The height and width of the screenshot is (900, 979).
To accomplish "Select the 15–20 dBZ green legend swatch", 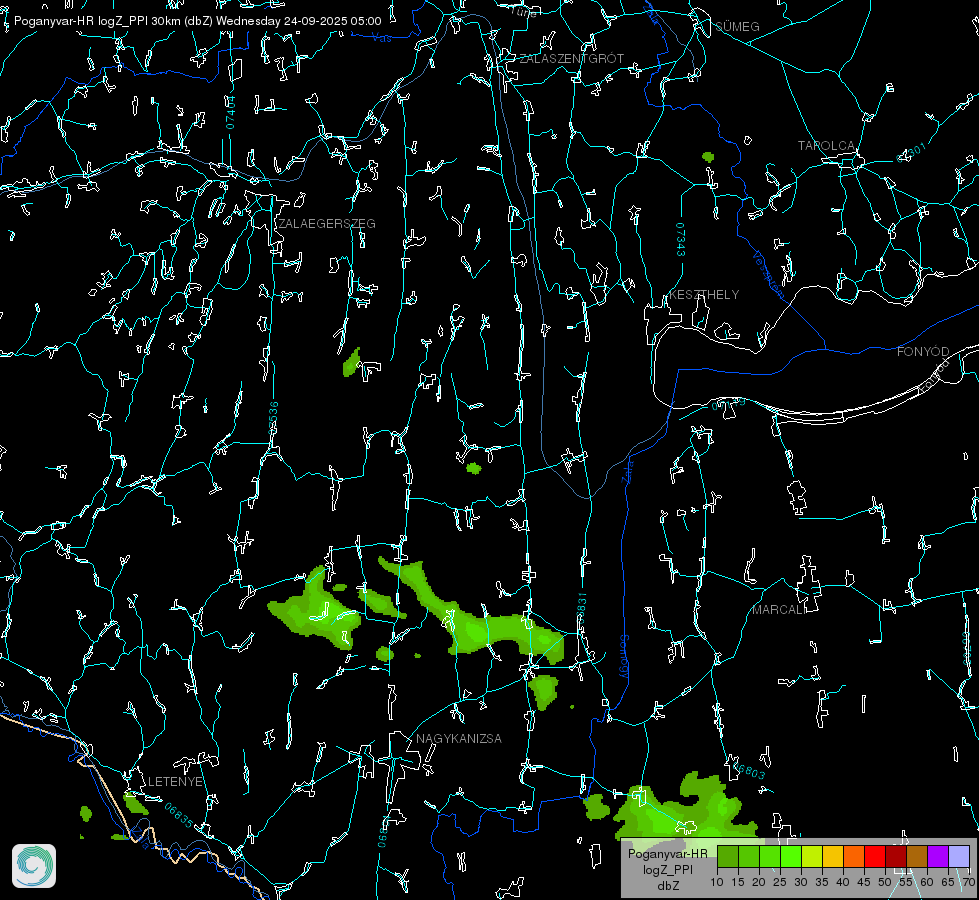I will click(x=749, y=856).
